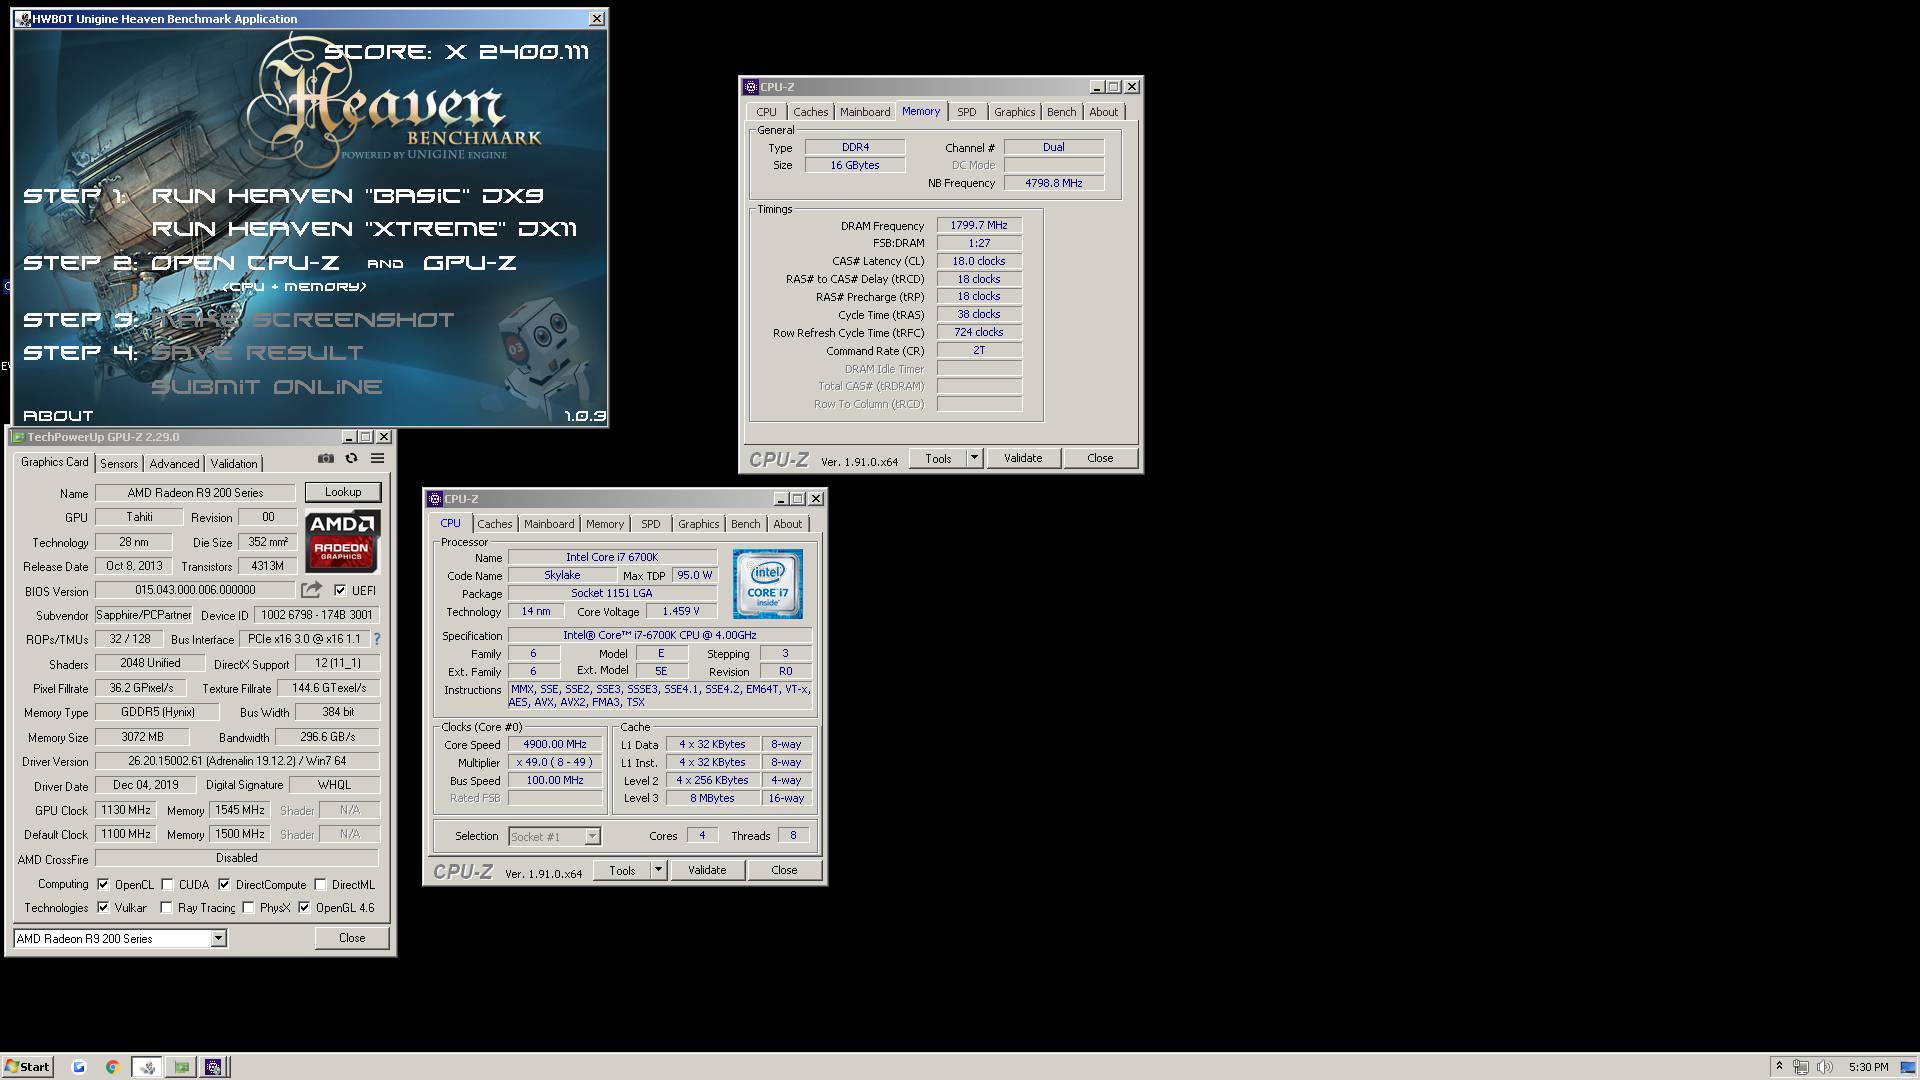Toggle the OpenGL 4.6 checkbox
The height and width of the screenshot is (1080, 1920).
point(304,908)
